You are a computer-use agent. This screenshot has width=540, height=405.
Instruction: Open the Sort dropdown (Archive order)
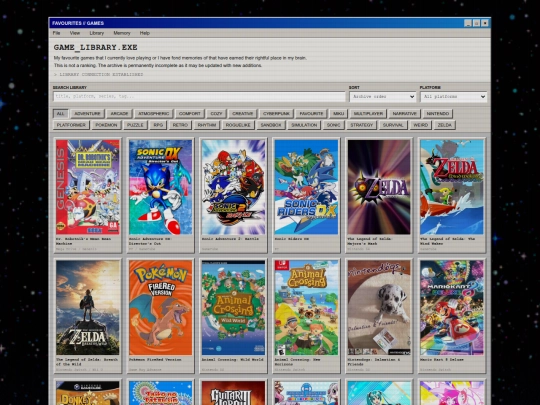pos(383,96)
